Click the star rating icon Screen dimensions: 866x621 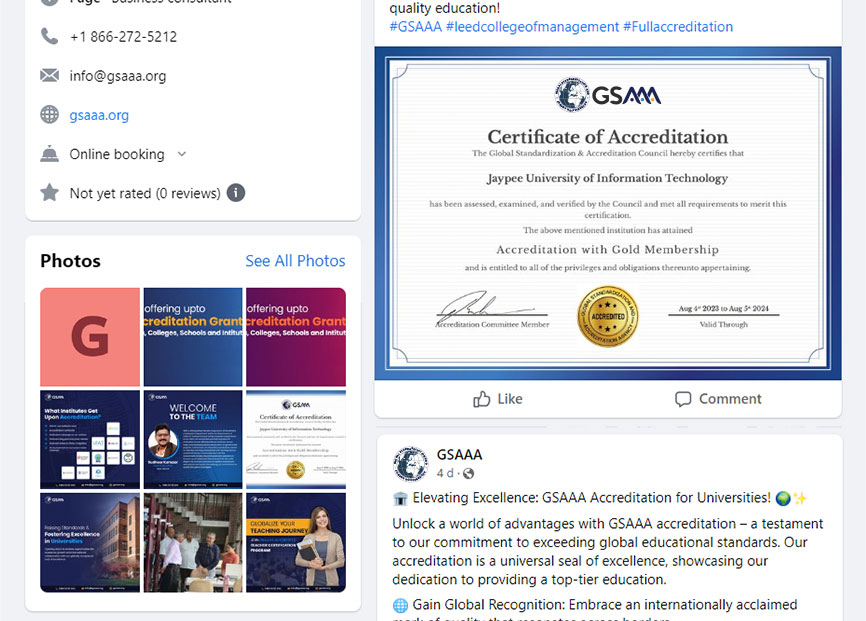pyautogui.click(x=49, y=192)
